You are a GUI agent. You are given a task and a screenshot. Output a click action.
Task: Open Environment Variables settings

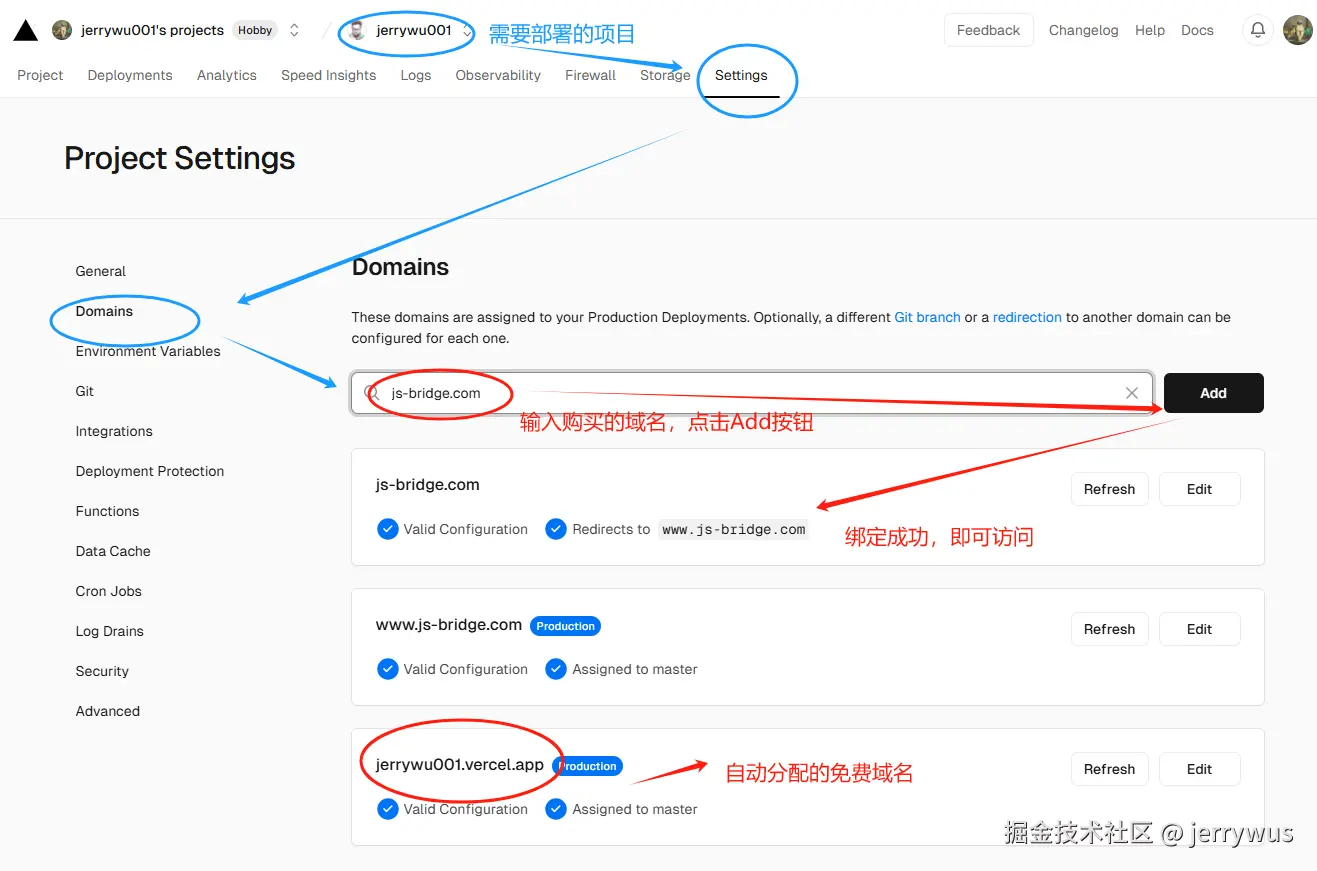tap(148, 351)
